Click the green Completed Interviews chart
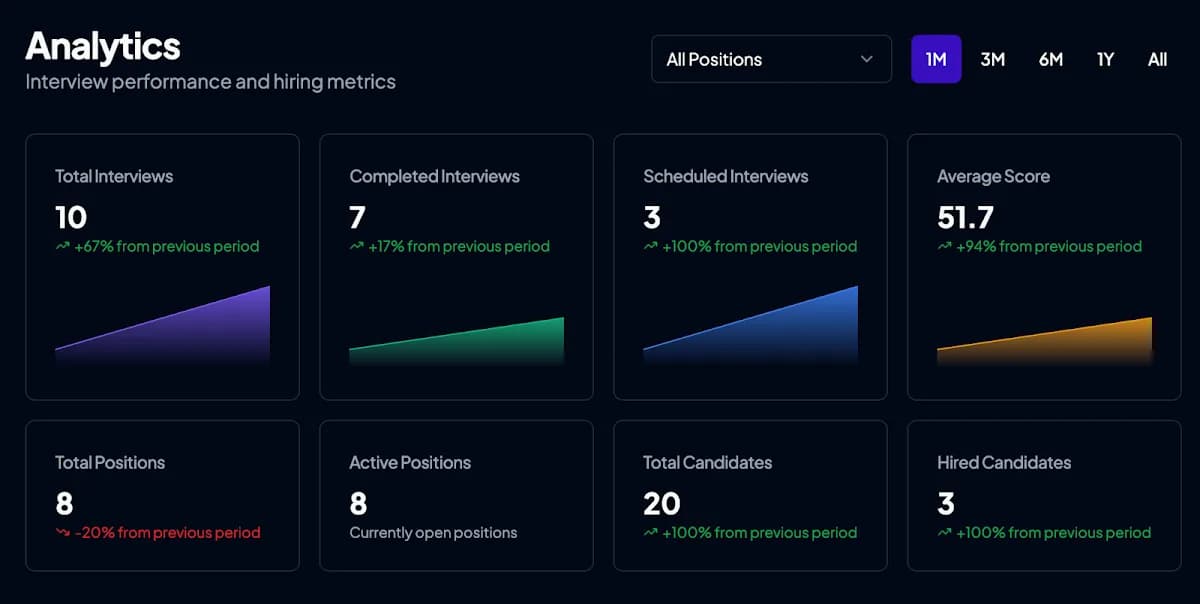 pyautogui.click(x=456, y=342)
